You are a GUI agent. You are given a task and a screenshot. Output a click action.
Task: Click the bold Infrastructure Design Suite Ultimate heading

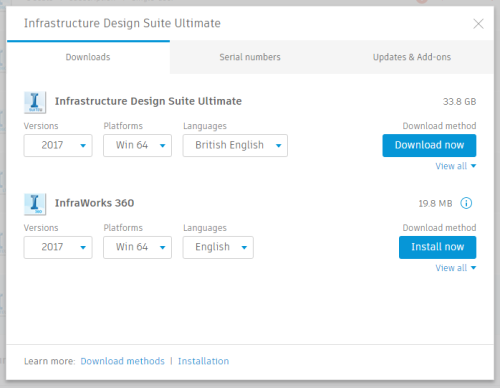[148, 101]
